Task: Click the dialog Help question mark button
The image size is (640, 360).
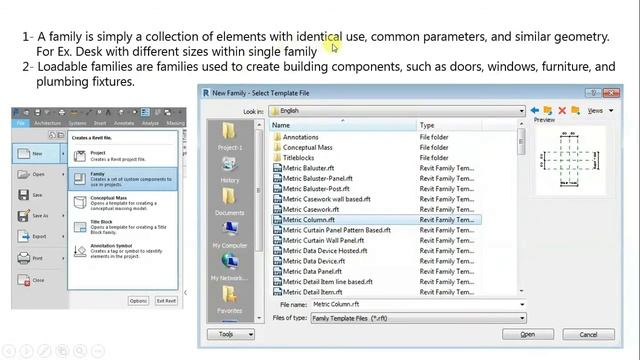Action: coord(593,93)
